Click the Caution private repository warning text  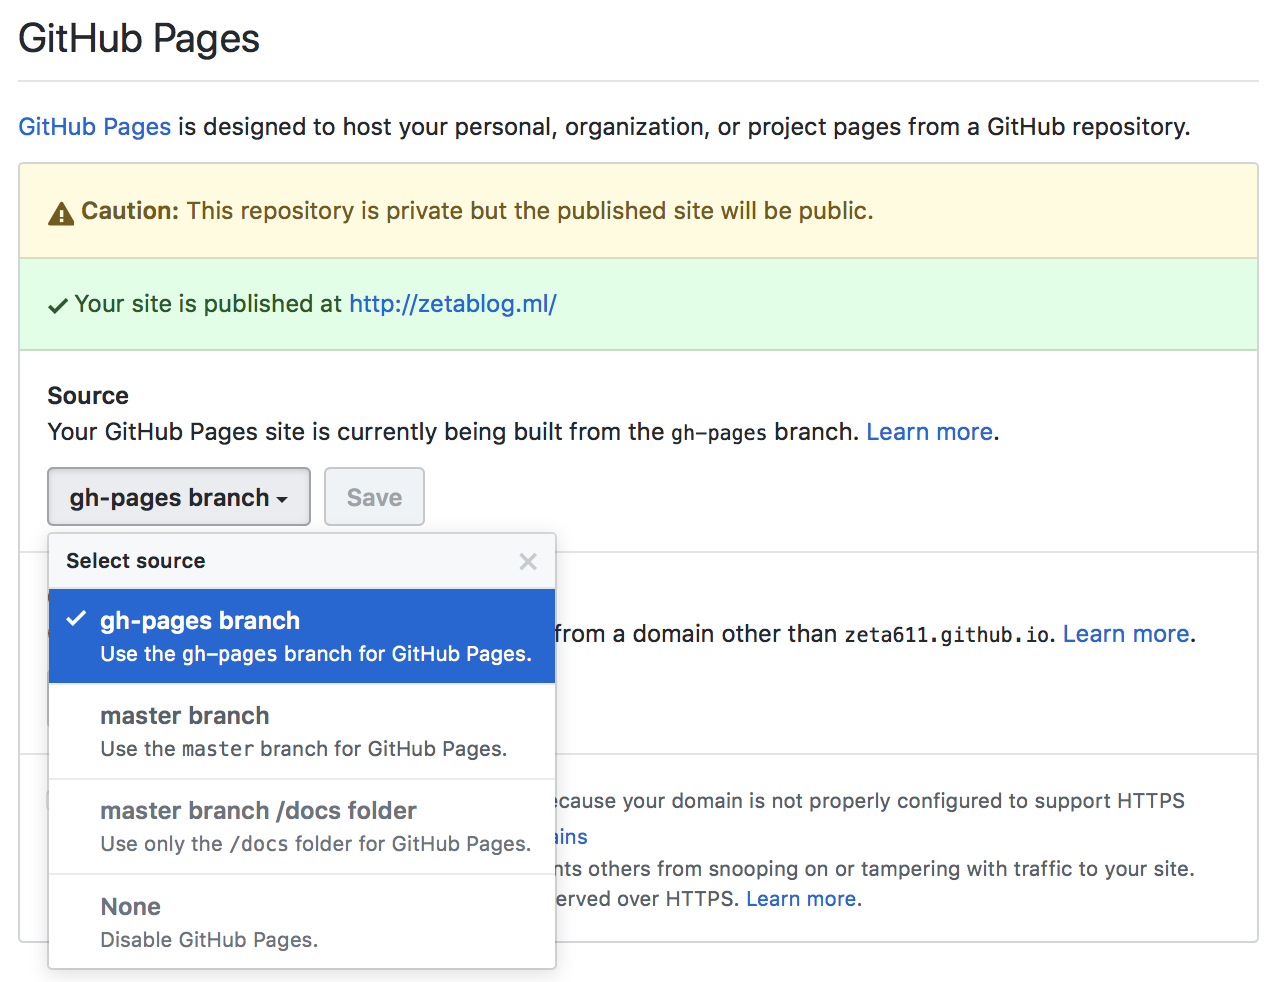477,211
